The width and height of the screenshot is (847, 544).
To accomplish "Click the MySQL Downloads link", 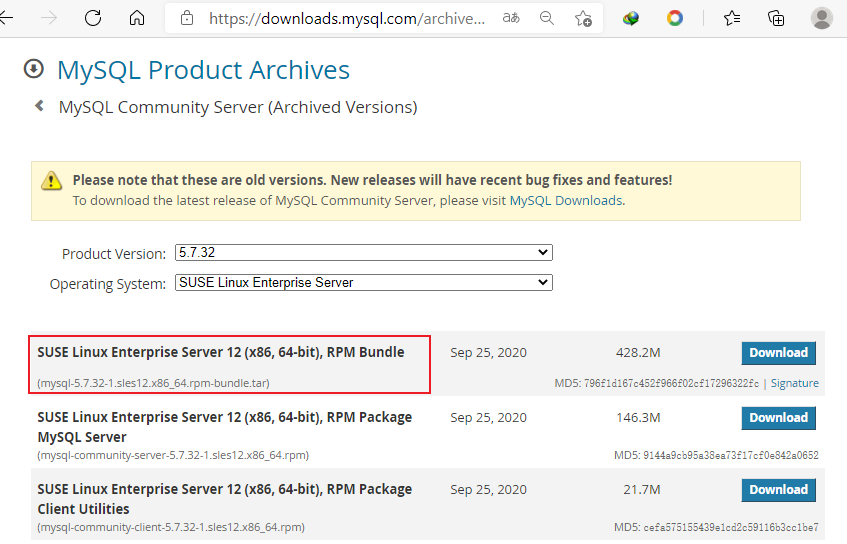I will pyautogui.click(x=566, y=200).
